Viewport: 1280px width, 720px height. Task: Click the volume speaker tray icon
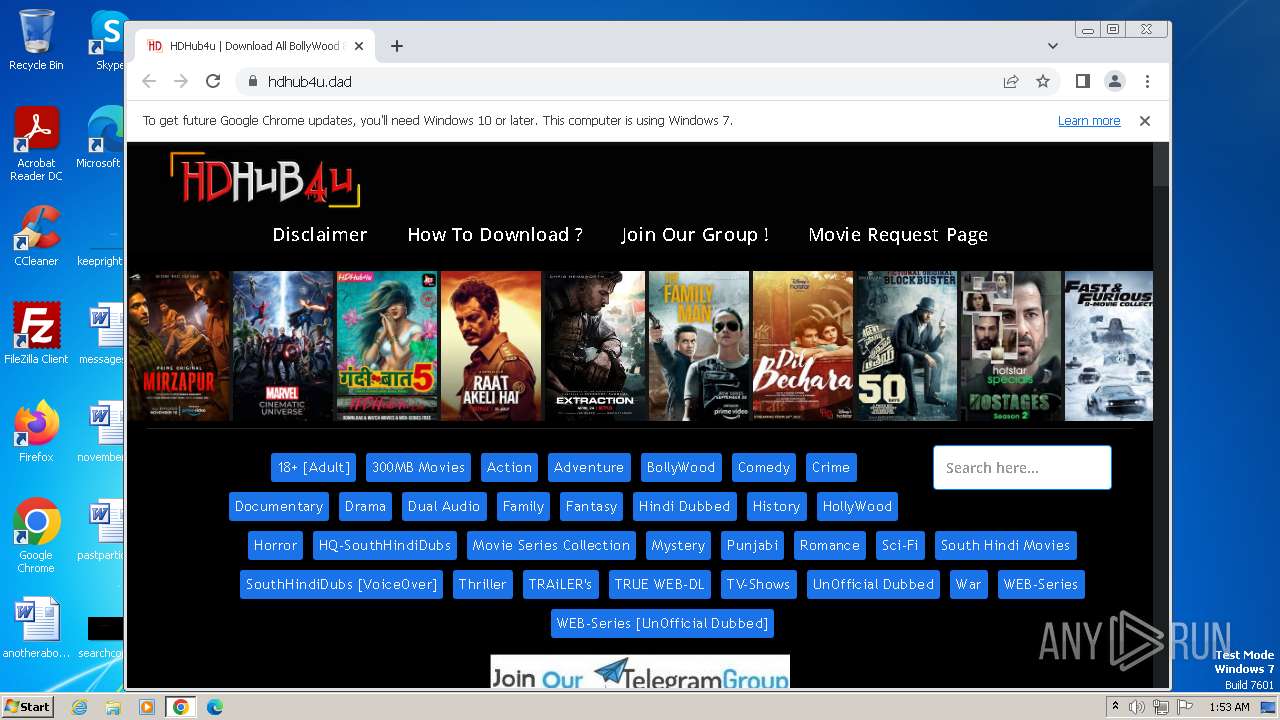coord(1137,707)
